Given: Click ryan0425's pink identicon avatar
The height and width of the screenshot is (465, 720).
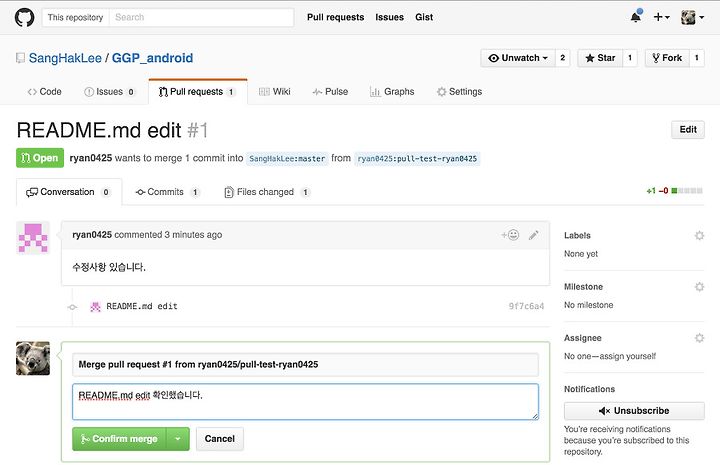Looking at the screenshot, I should (x=33, y=238).
